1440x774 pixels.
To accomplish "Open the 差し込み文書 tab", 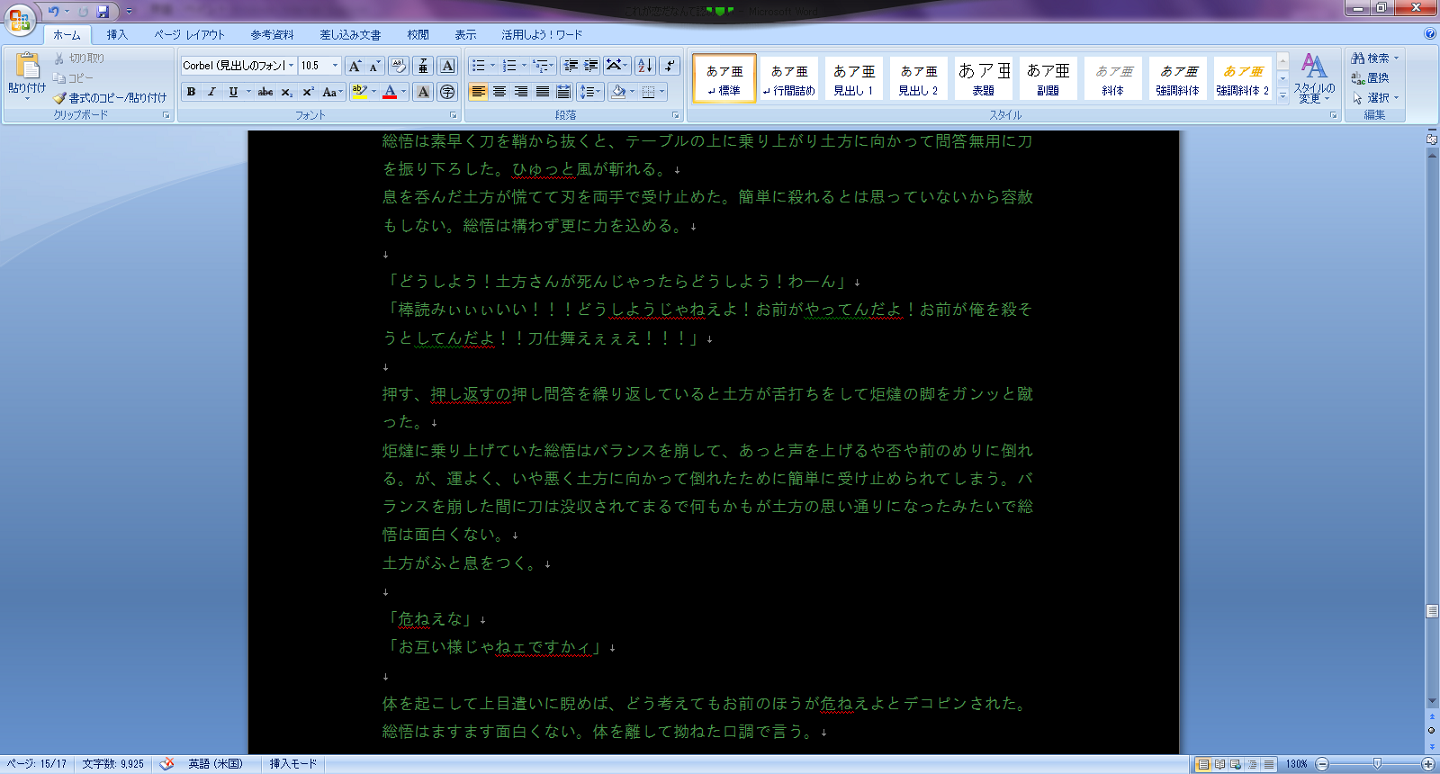I will pos(350,35).
